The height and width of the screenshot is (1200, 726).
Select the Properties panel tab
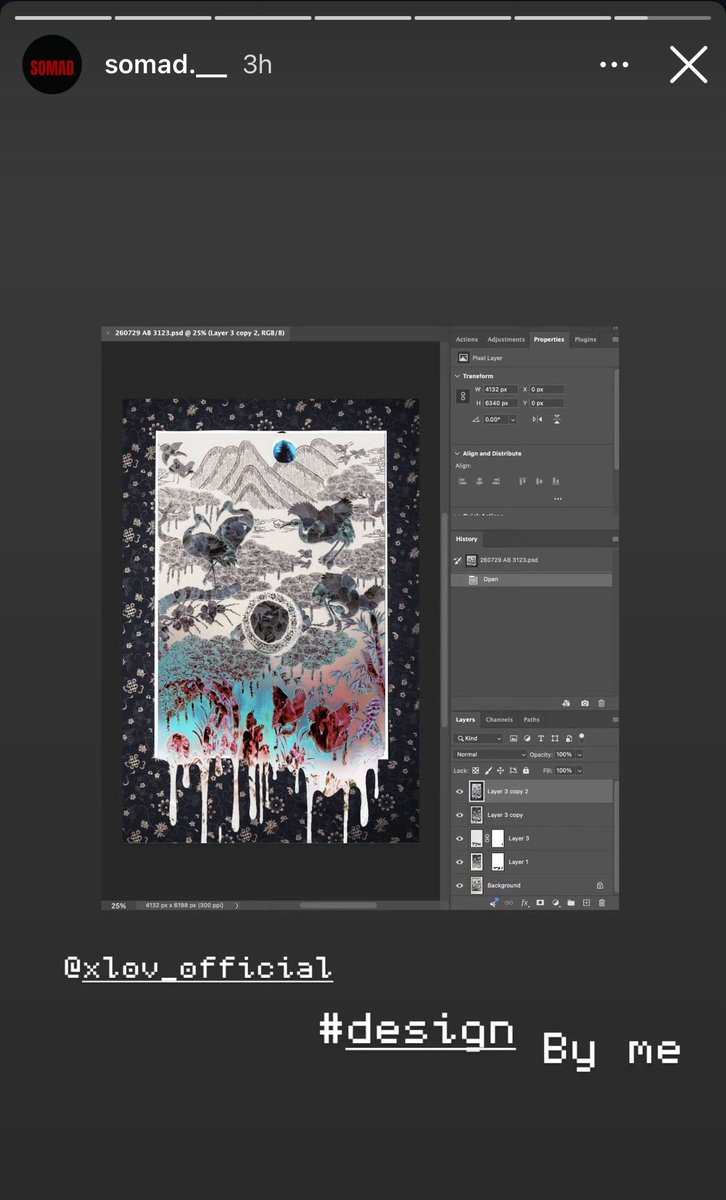pos(549,339)
